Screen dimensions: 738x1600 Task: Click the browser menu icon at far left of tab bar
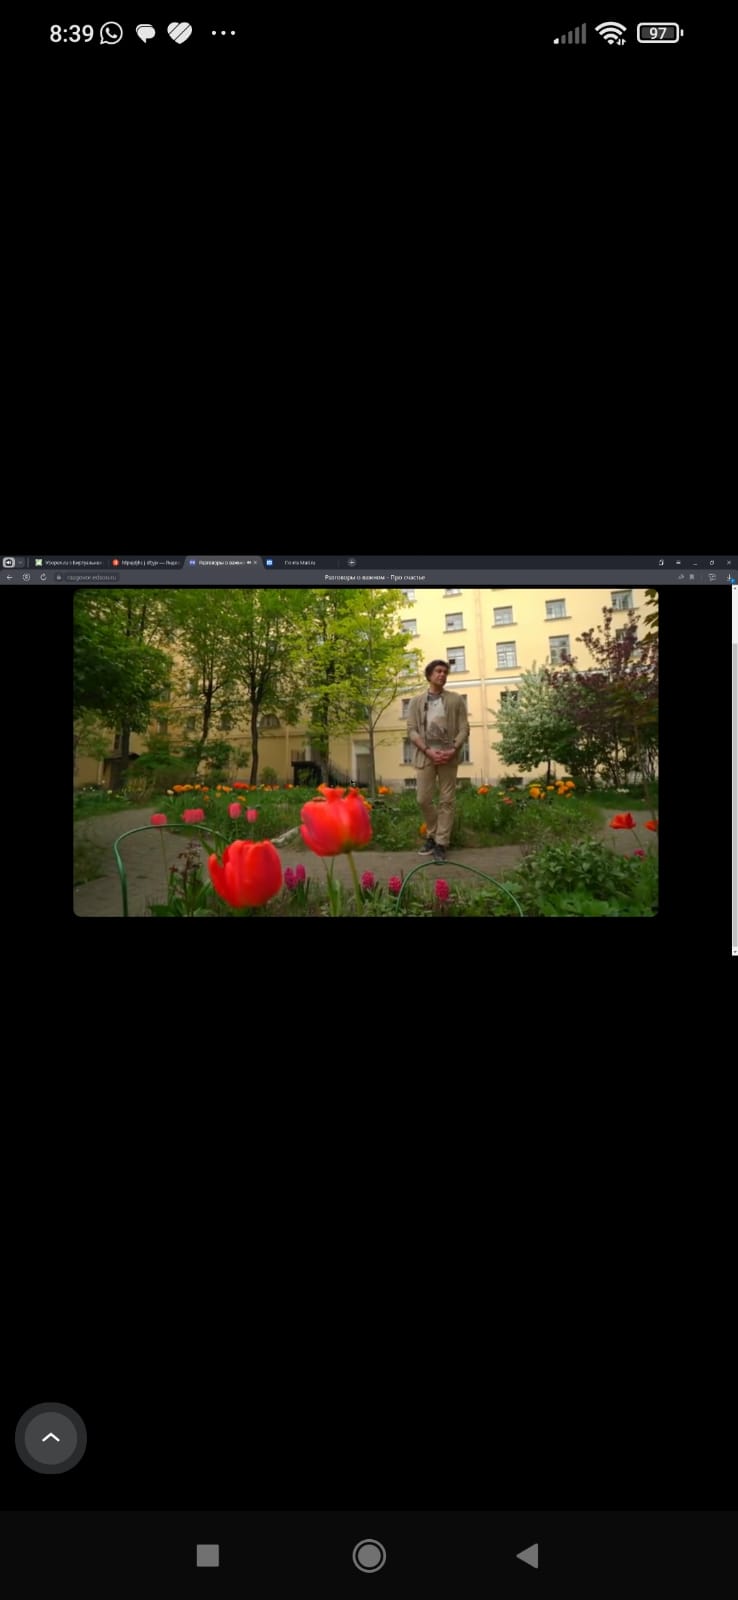9,563
